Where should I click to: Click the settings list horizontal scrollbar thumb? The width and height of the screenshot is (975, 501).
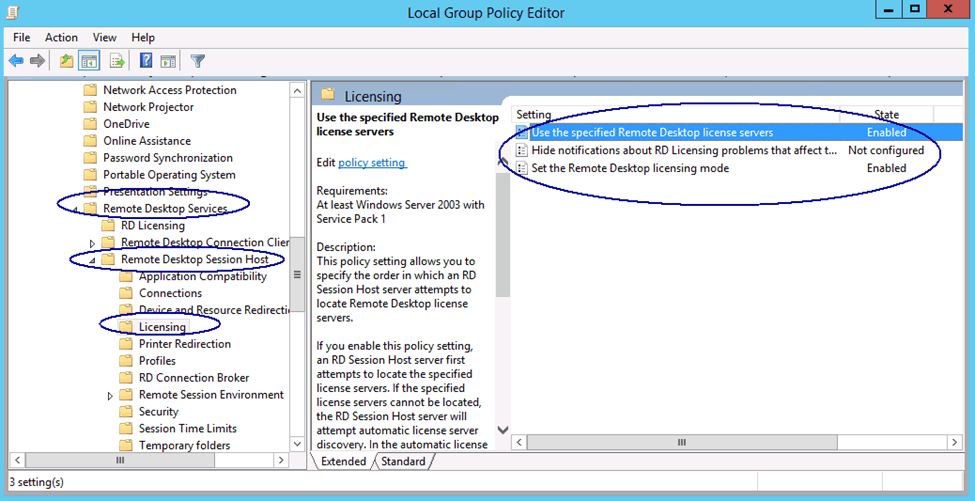coord(682,442)
